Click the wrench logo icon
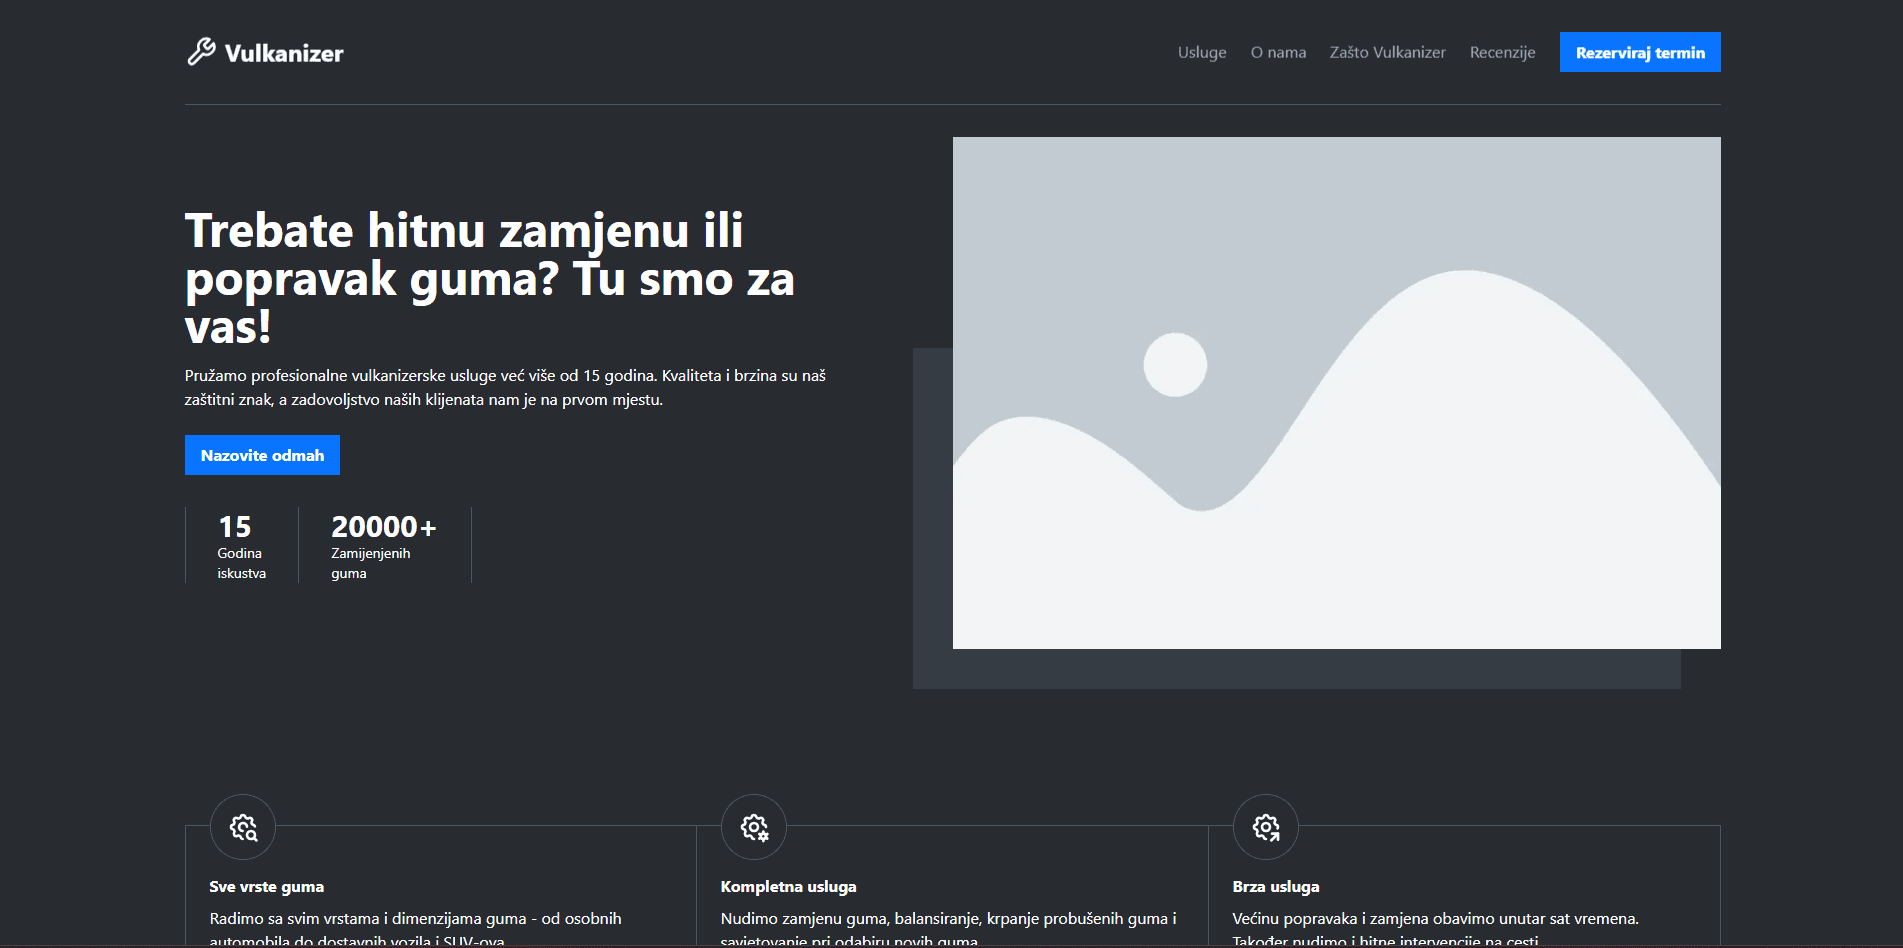The width and height of the screenshot is (1903, 948). point(201,52)
